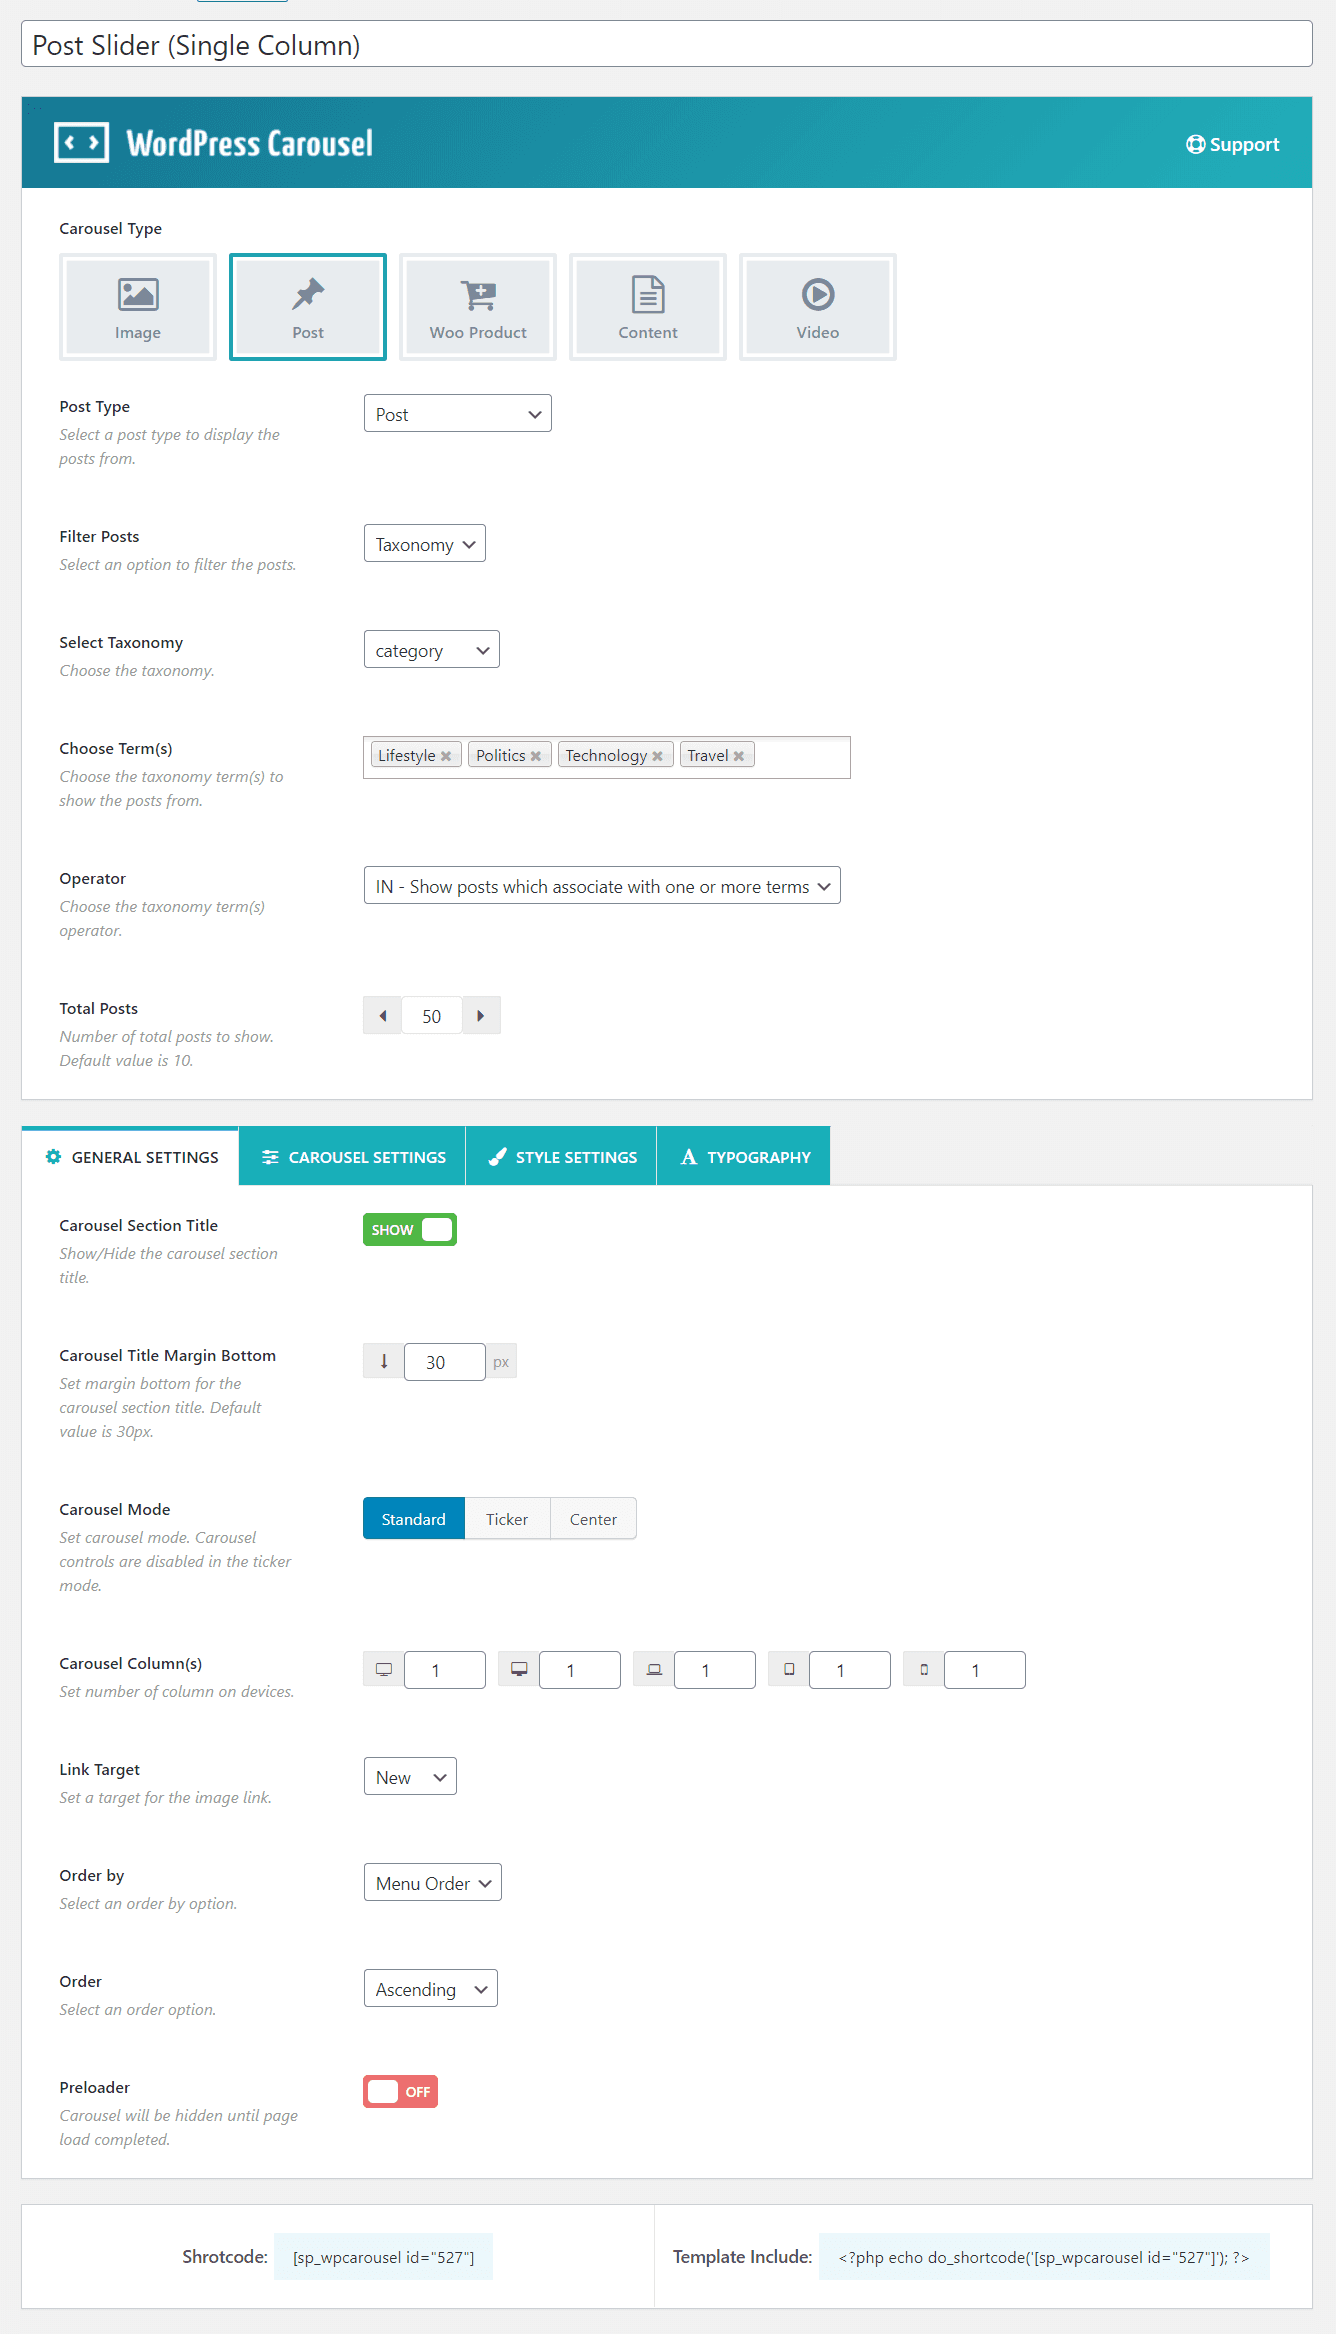Viewport: 1336px width, 2334px height.
Task: Open the Post Type dropdown
Action: 457,413
